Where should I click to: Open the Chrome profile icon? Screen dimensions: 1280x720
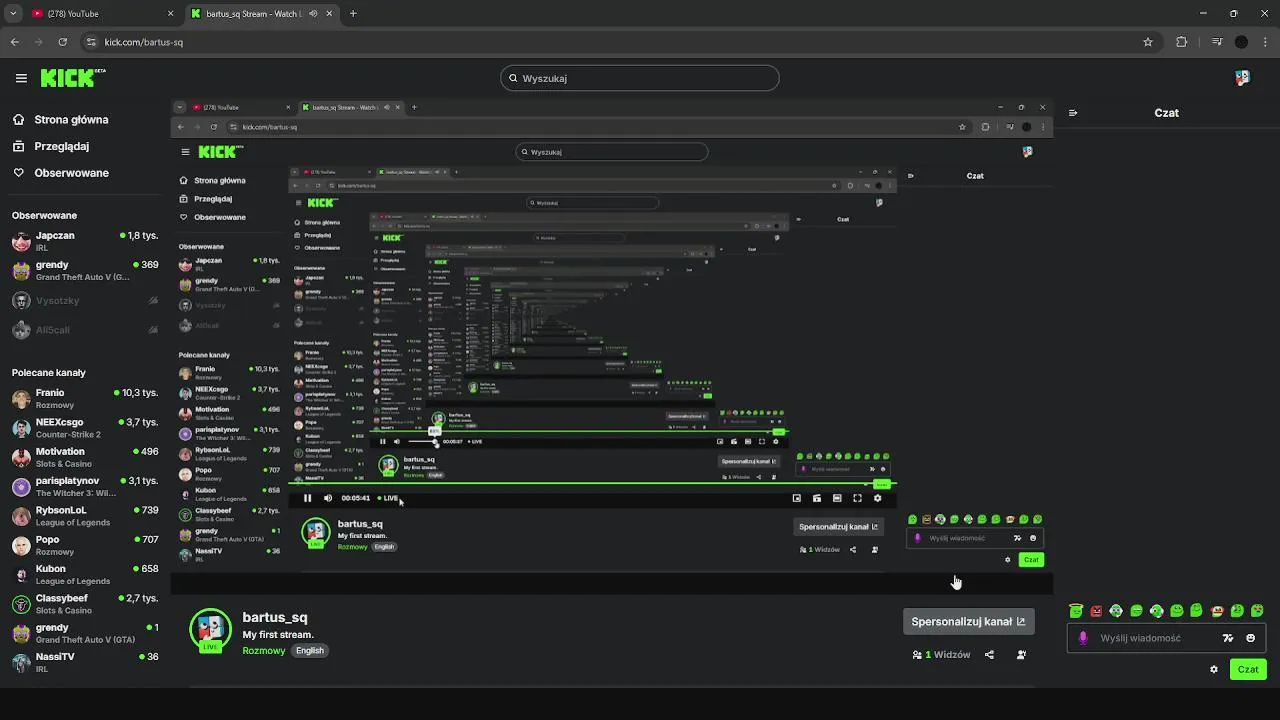tap(1241, 42)
